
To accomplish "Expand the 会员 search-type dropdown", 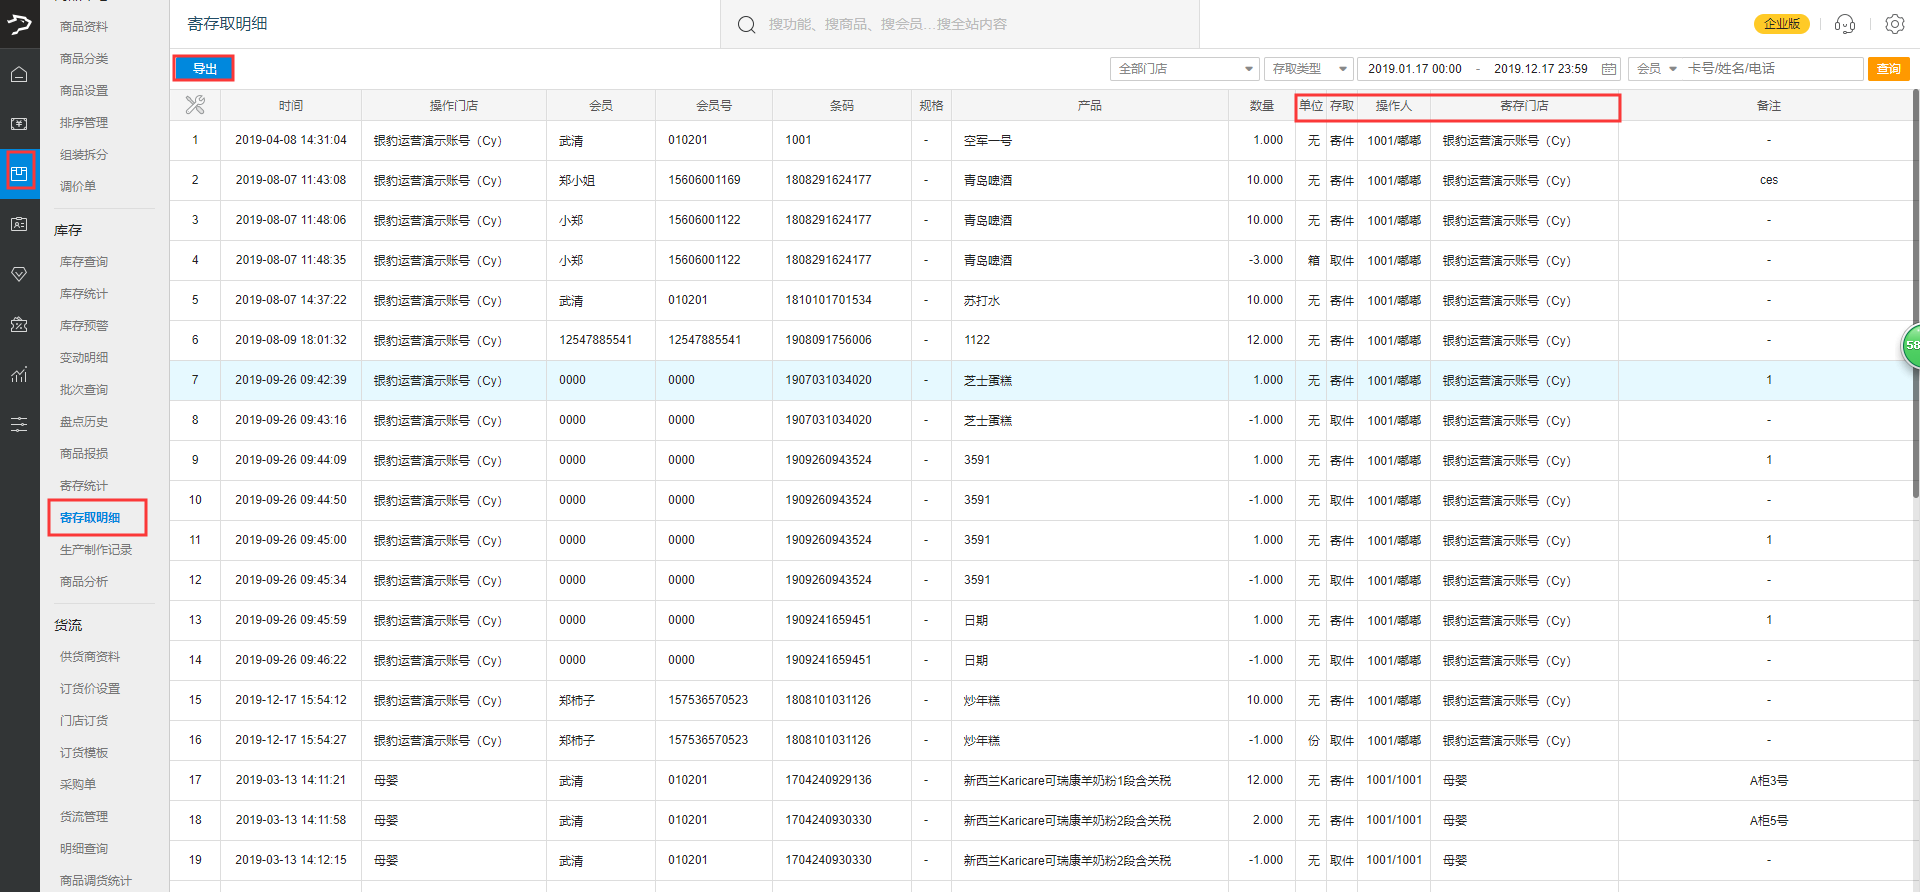I will [x=1656, y=69].
